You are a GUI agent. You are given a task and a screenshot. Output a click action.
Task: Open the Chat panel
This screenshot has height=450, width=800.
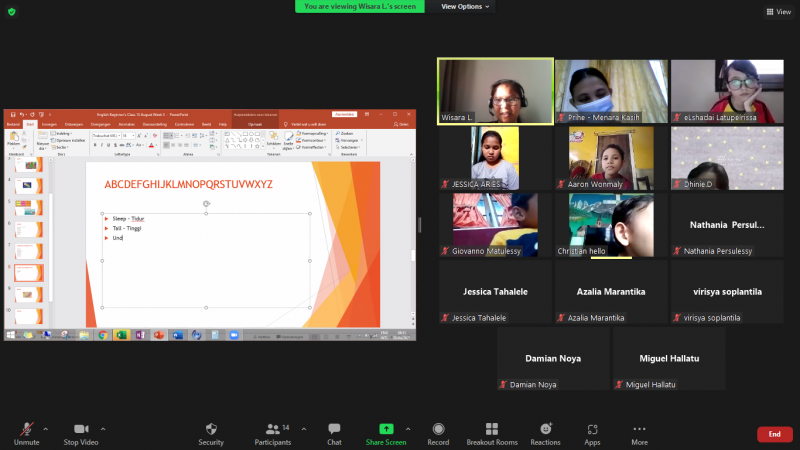click(x=334, y=429)
